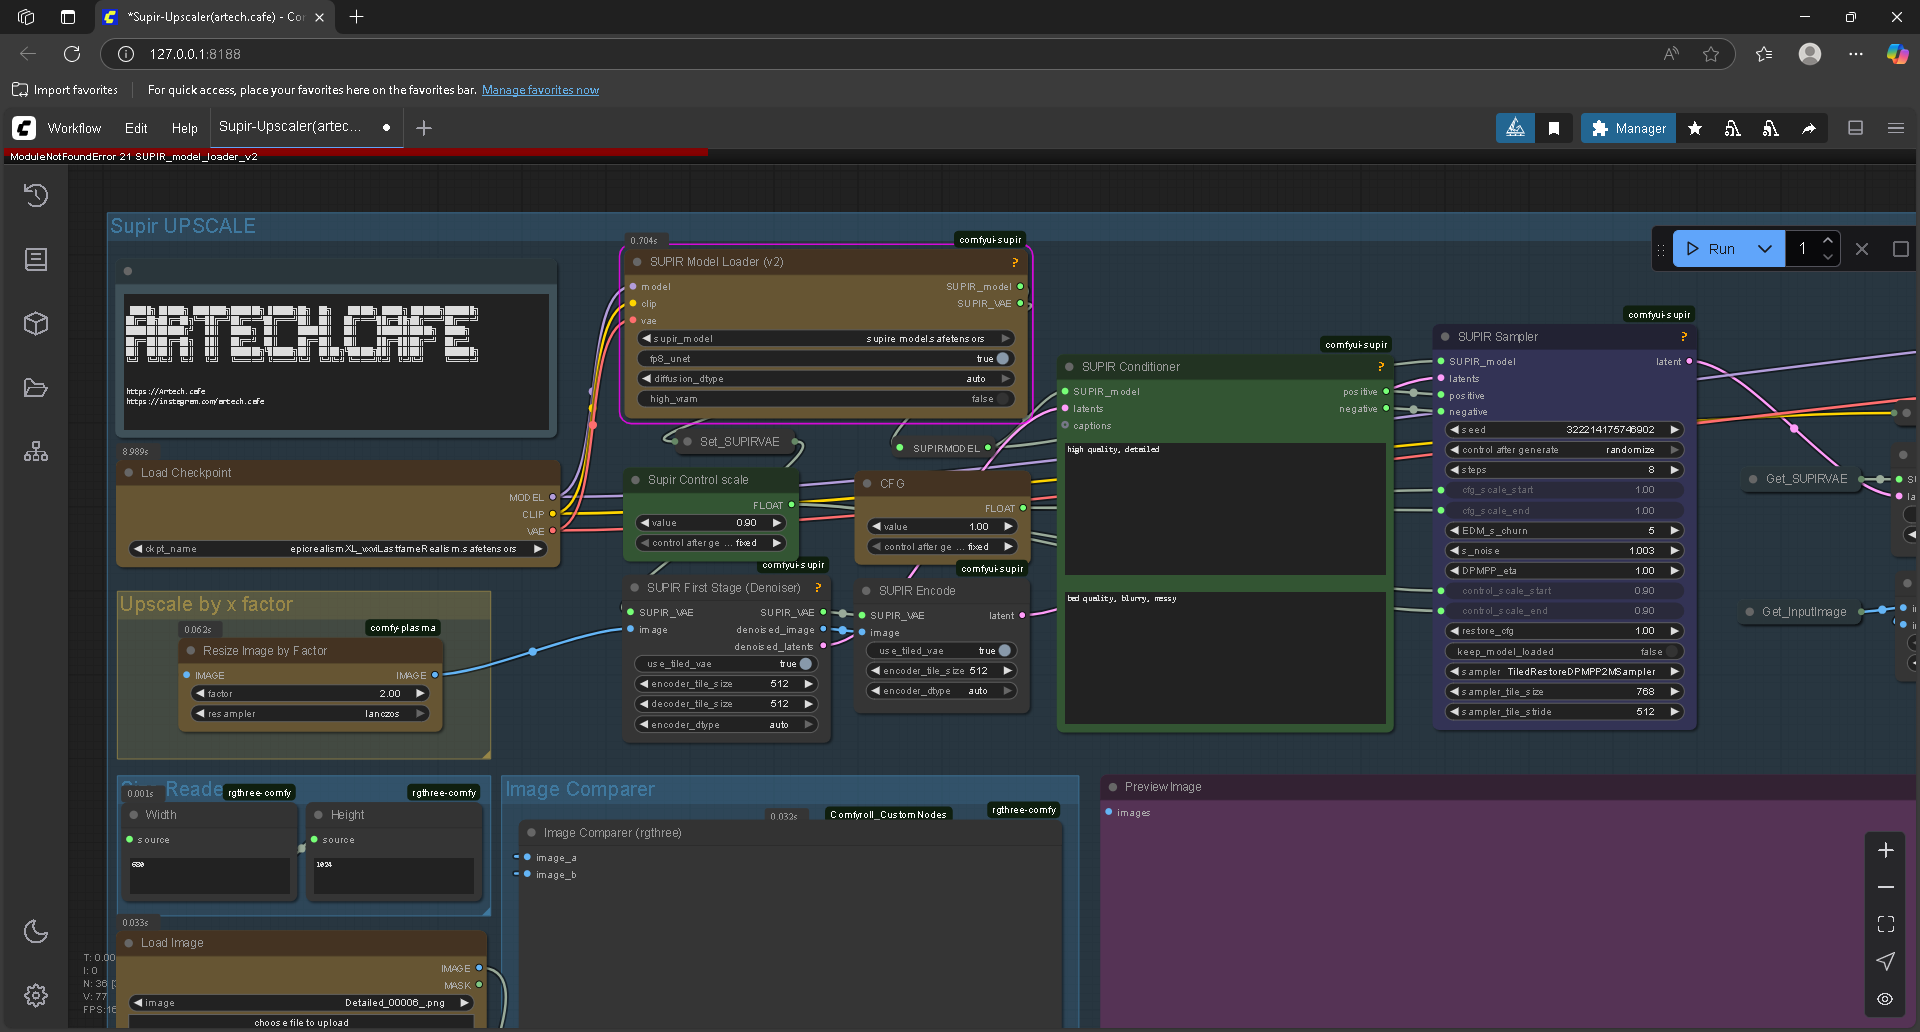Open the Help menu
The width and height of the screenshot is (1920, 1032).
click(184, 128)
